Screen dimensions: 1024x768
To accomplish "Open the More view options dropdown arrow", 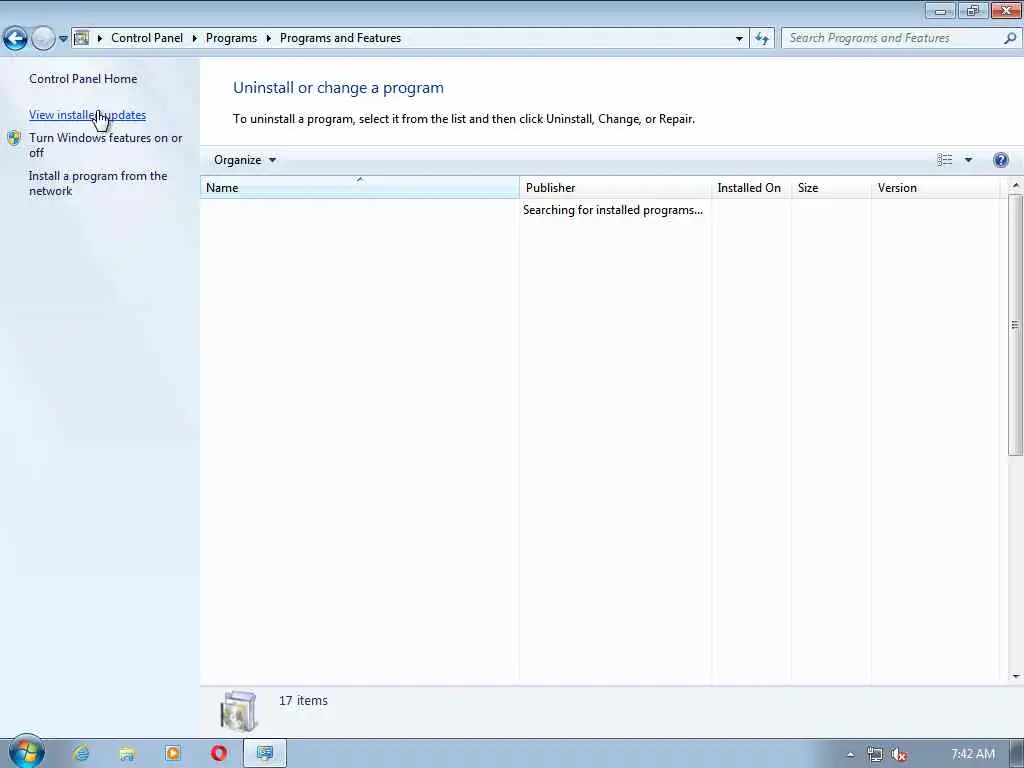I will (968, 160).
